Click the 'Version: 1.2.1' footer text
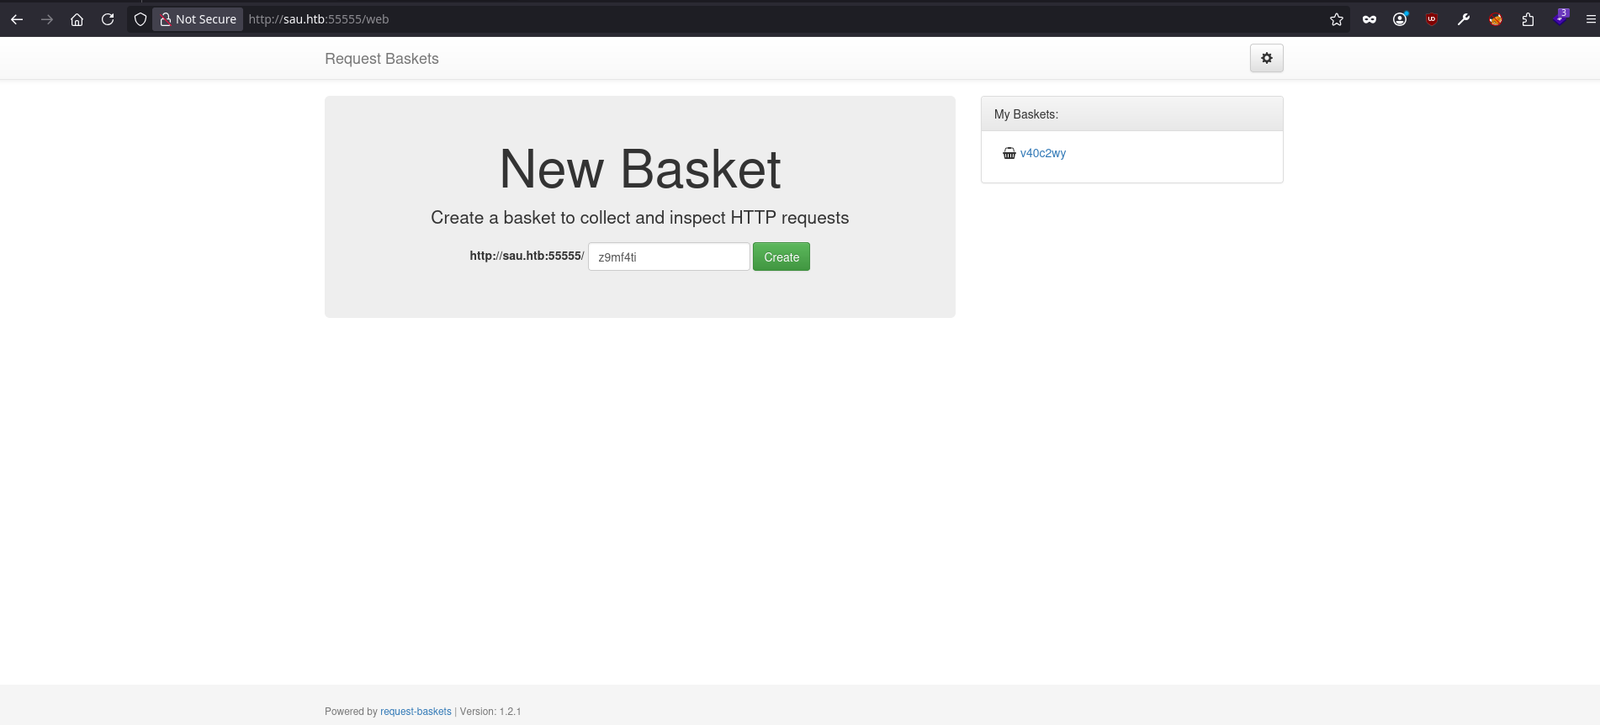1600x725 pixels. (490, 712)
